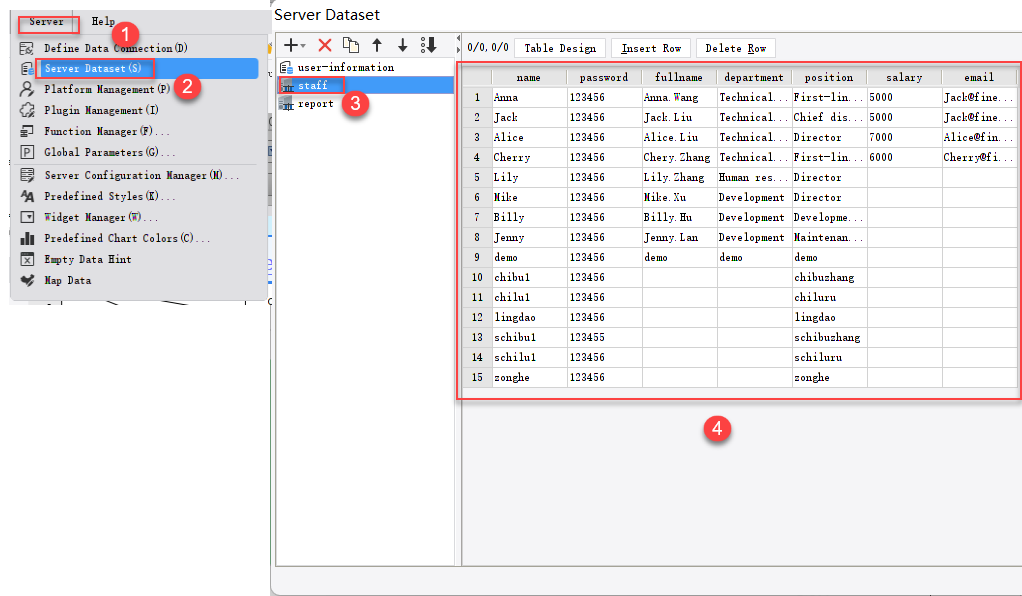Click Anna's salary cell showing 5000
1022x596 pixels.
tap(902, 97)
